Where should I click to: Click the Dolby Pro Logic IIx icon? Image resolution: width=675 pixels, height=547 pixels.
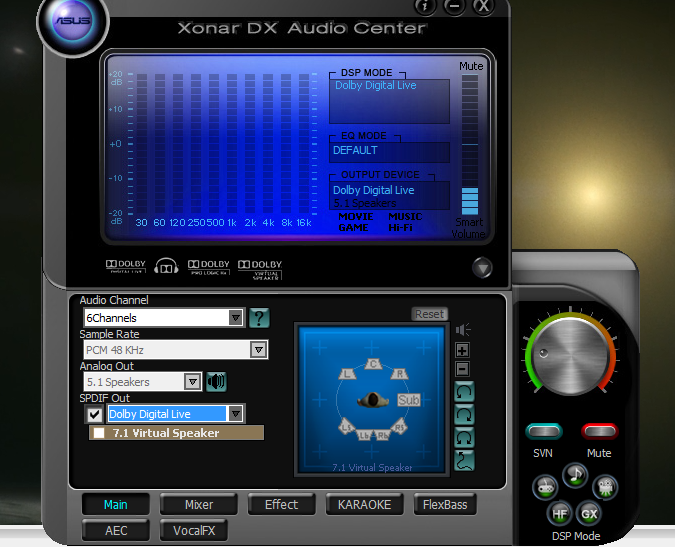tap(209, 267)
